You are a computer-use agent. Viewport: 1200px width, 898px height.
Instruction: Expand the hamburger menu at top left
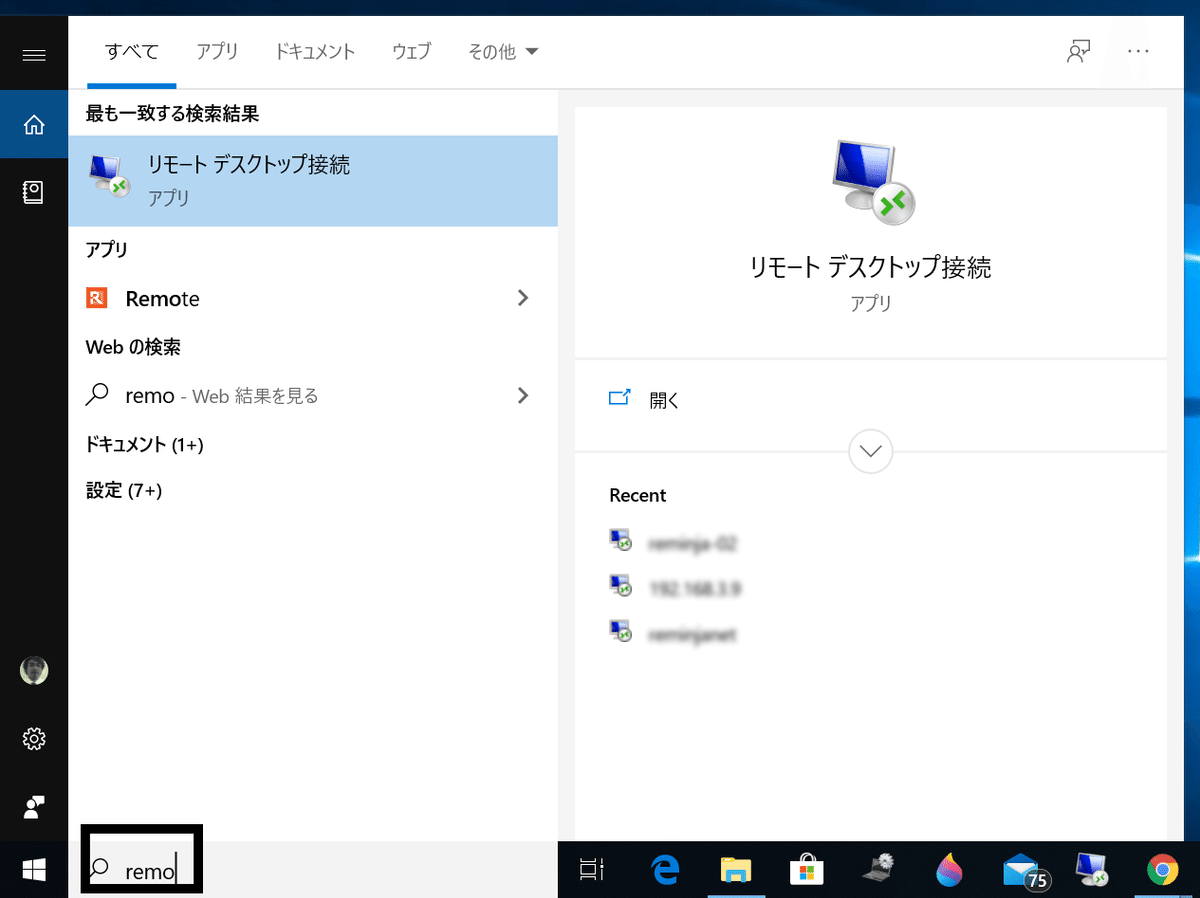(33, 55)
